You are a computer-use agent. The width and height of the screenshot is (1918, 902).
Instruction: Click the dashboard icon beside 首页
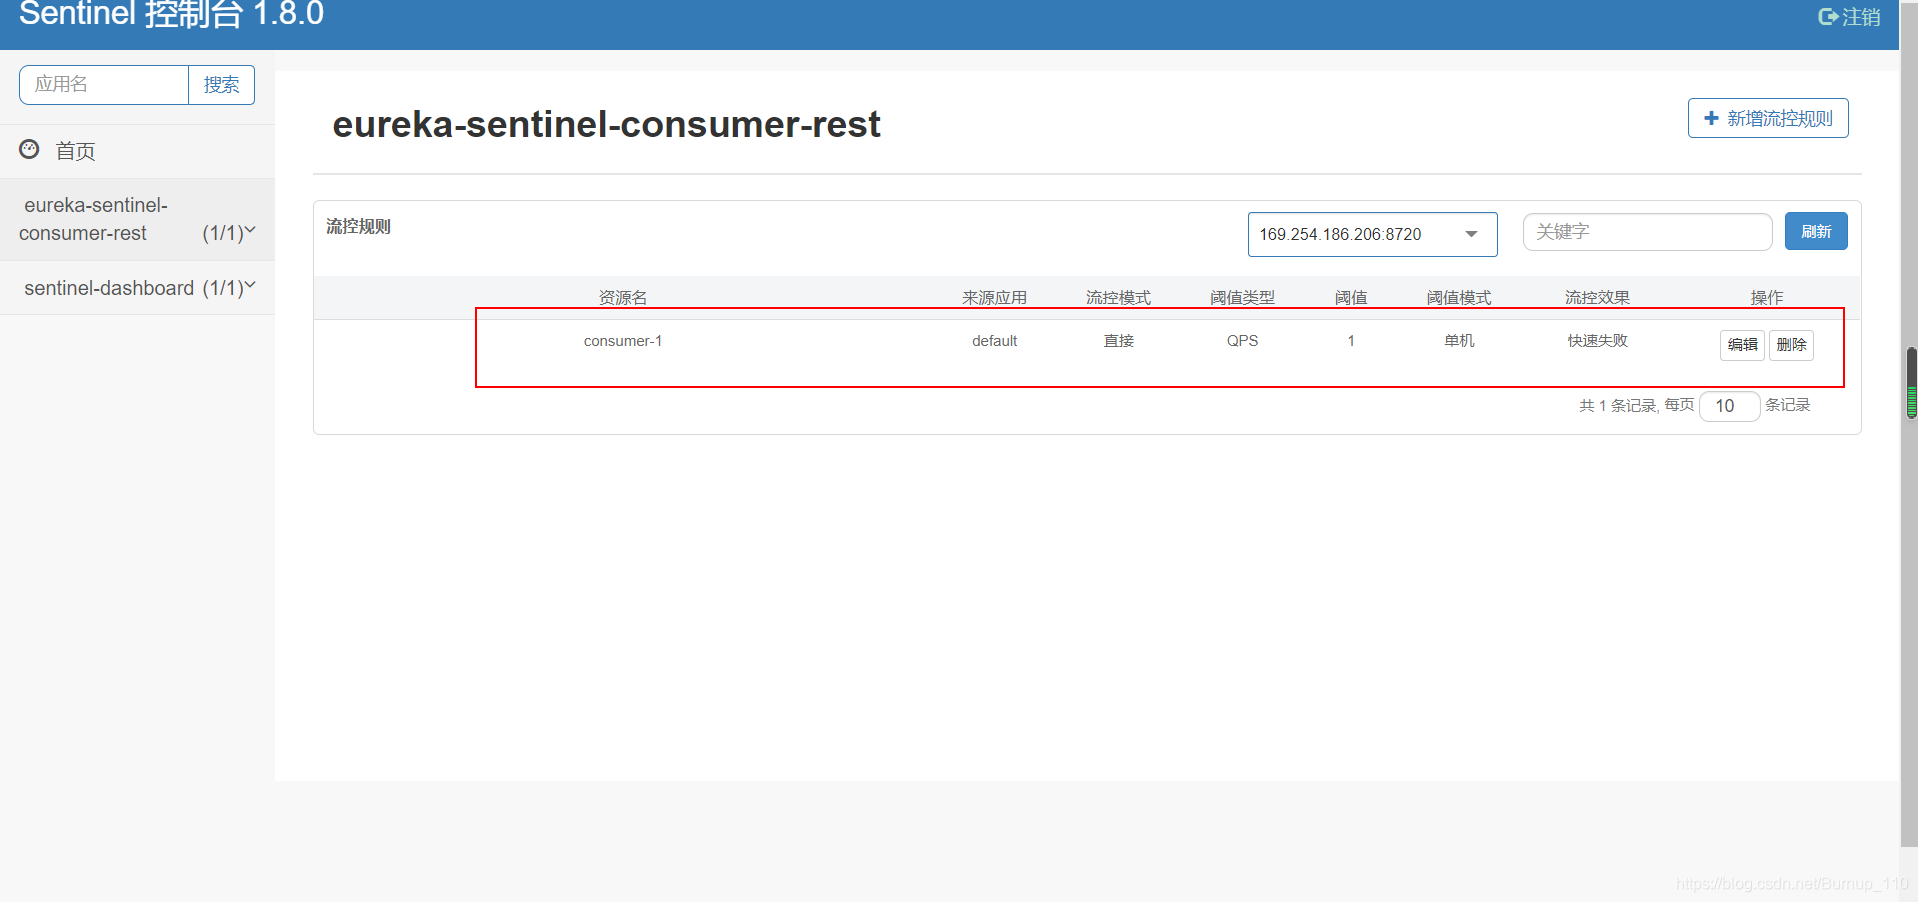tap(29, 149)
